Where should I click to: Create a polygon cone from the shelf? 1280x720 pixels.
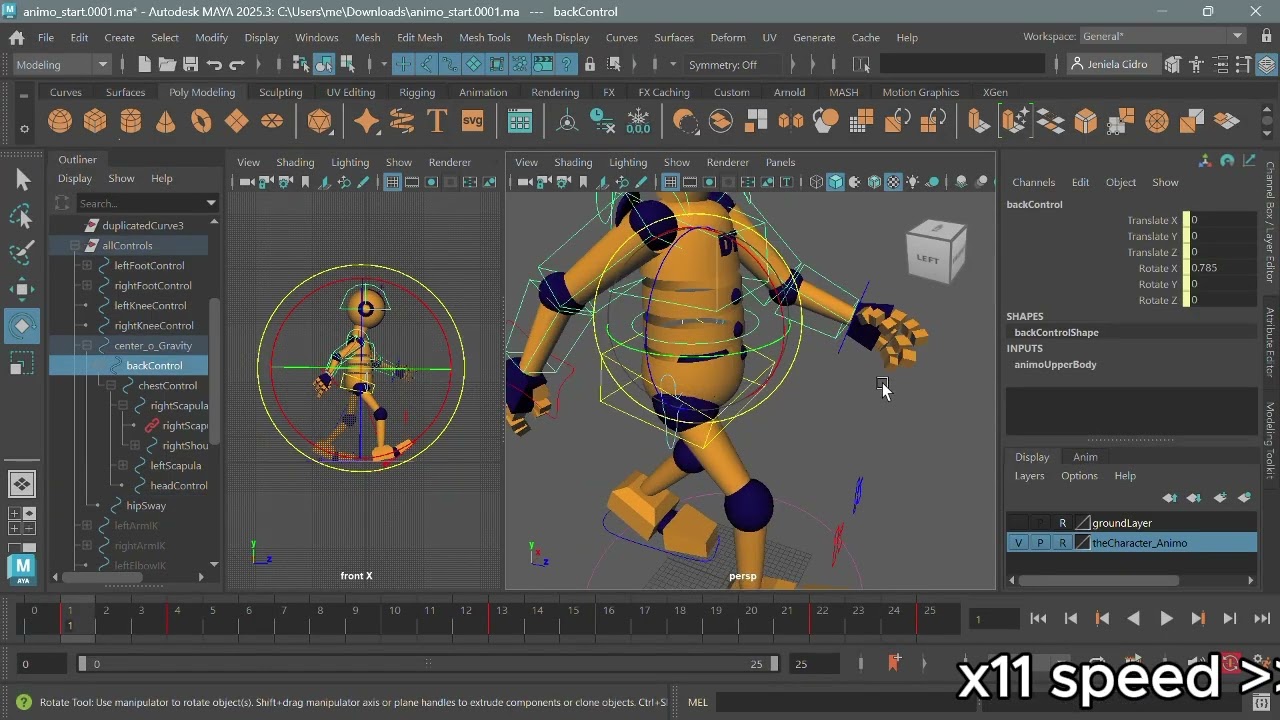[x=166, y=122]
